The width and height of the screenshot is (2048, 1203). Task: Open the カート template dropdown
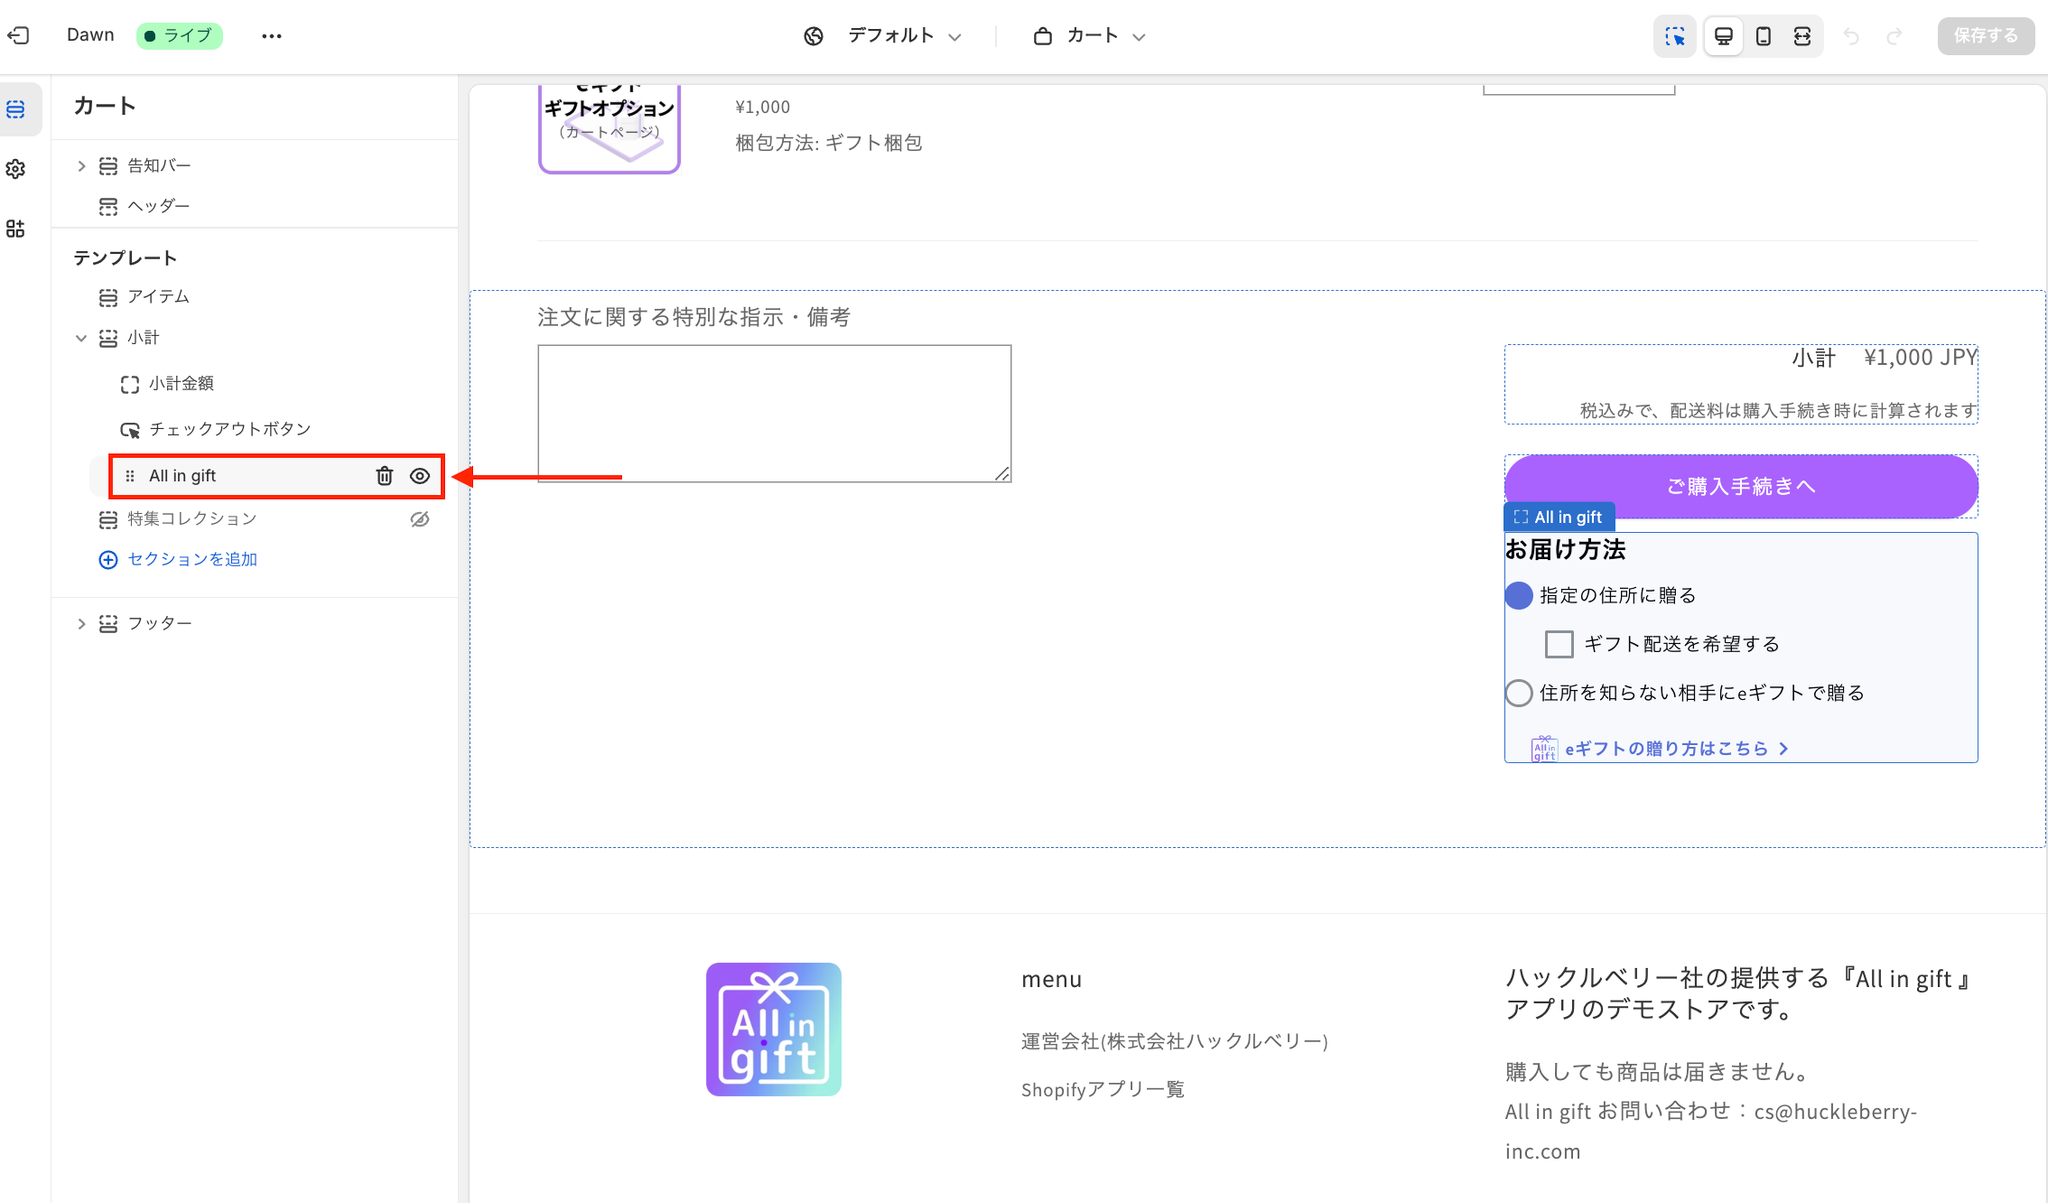tap(1090, 36)
